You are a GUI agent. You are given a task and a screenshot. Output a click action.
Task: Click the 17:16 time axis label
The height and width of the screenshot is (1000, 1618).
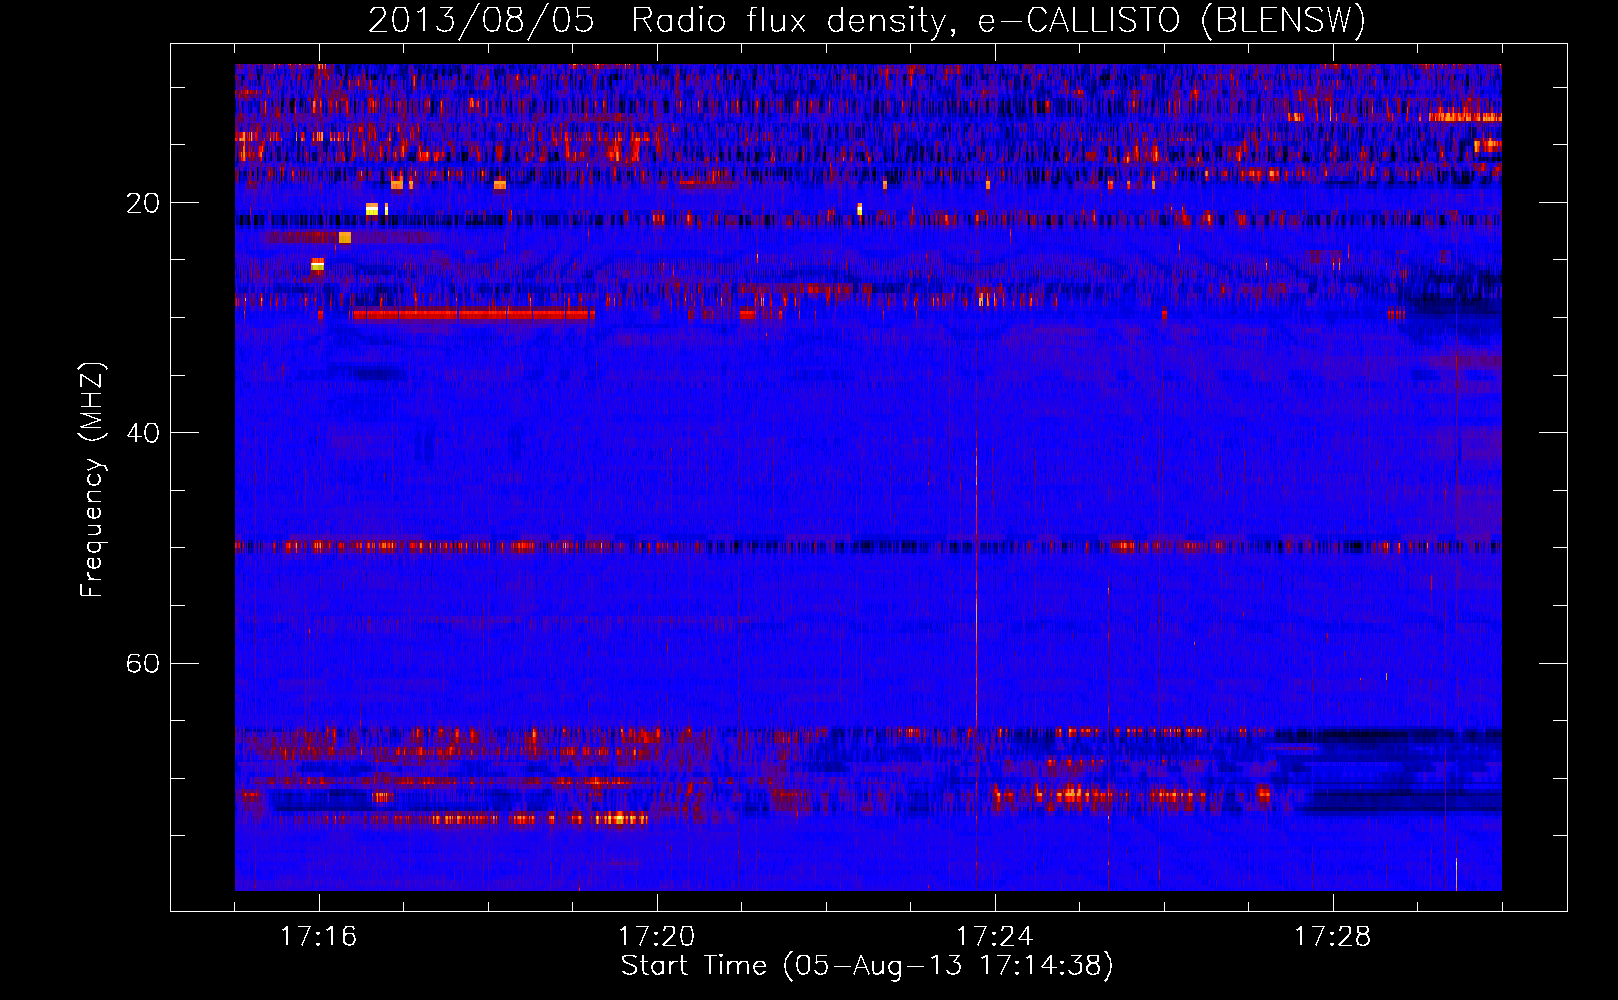pos(319,937)
